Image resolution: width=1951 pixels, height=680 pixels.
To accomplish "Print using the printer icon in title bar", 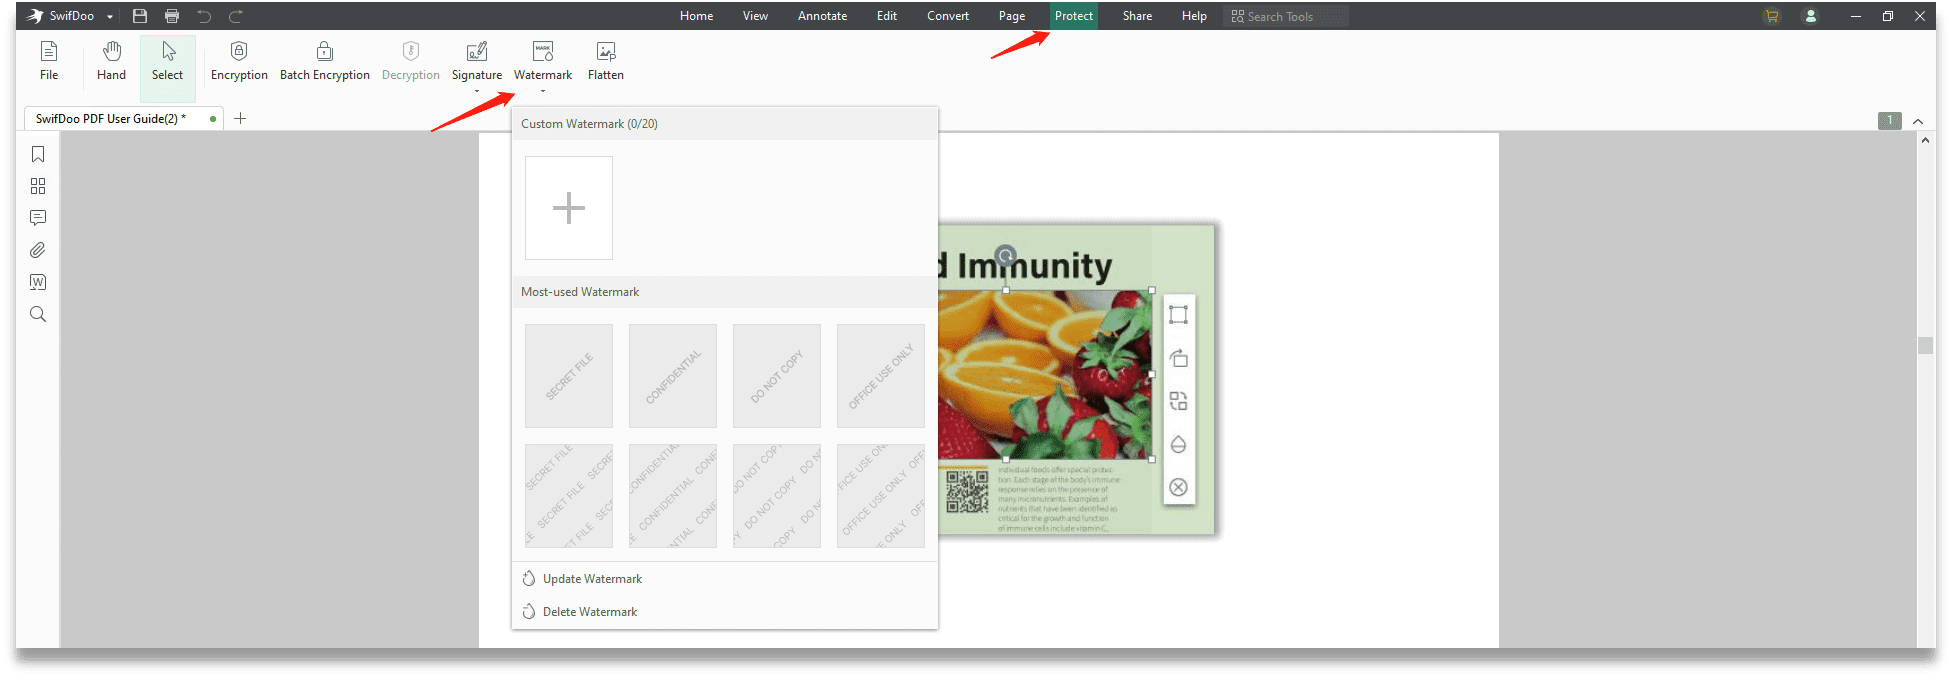I will click(172, 16).
